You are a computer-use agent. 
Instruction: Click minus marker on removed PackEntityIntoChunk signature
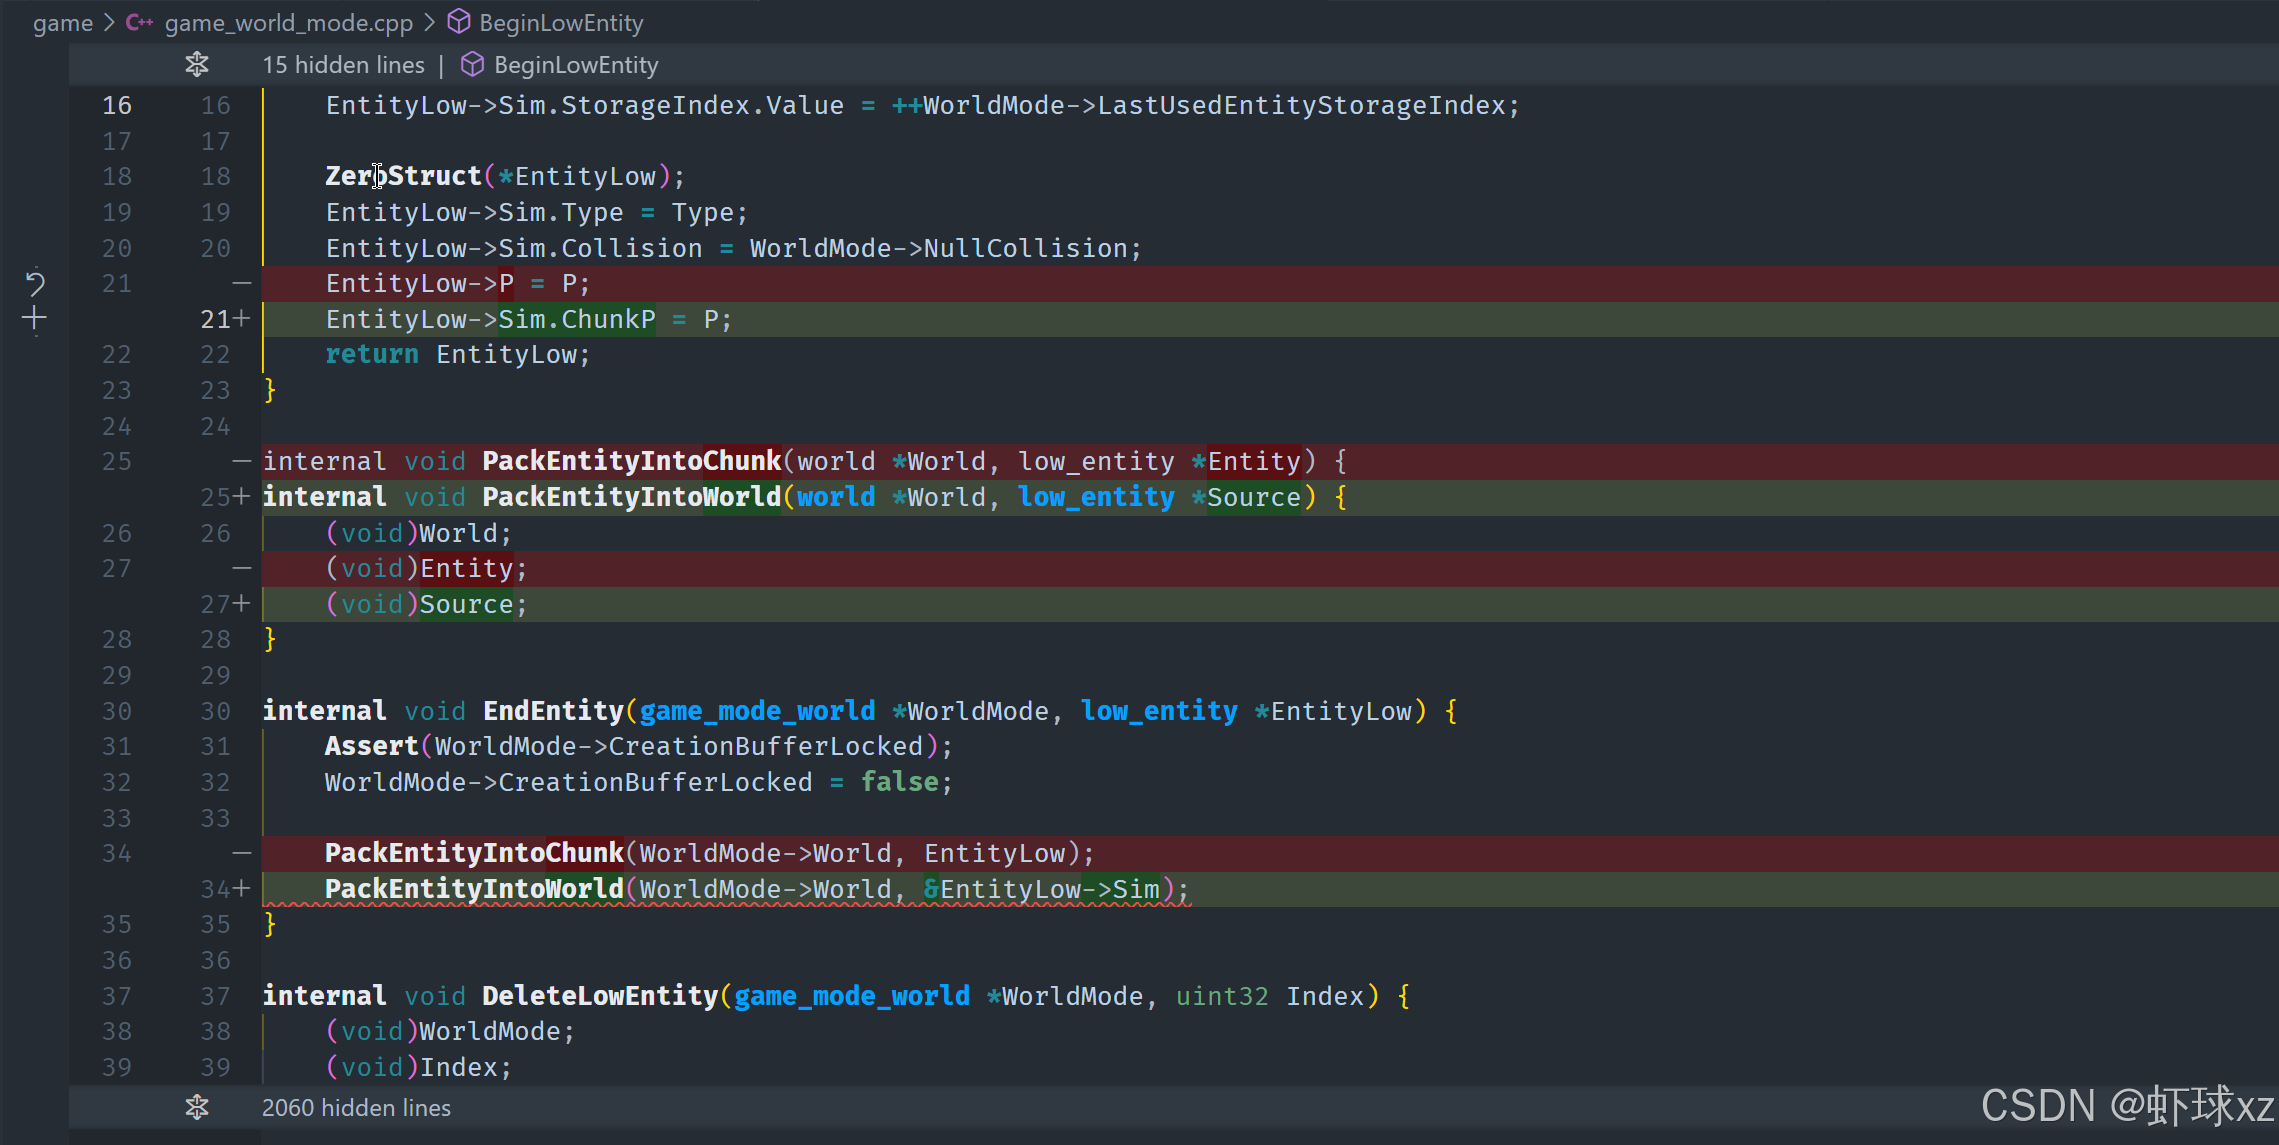(x=241, y=461)
